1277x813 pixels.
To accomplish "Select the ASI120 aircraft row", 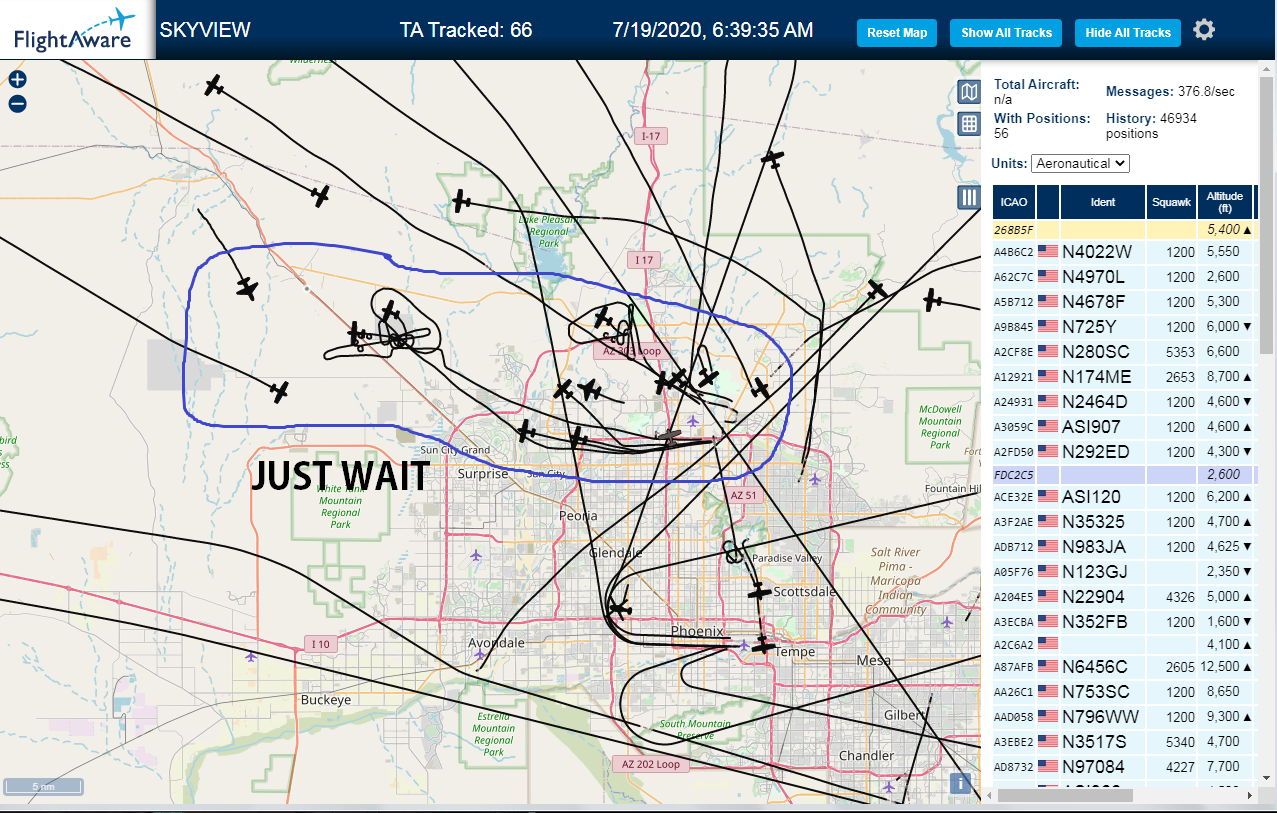I will (x=1123, y=497).
